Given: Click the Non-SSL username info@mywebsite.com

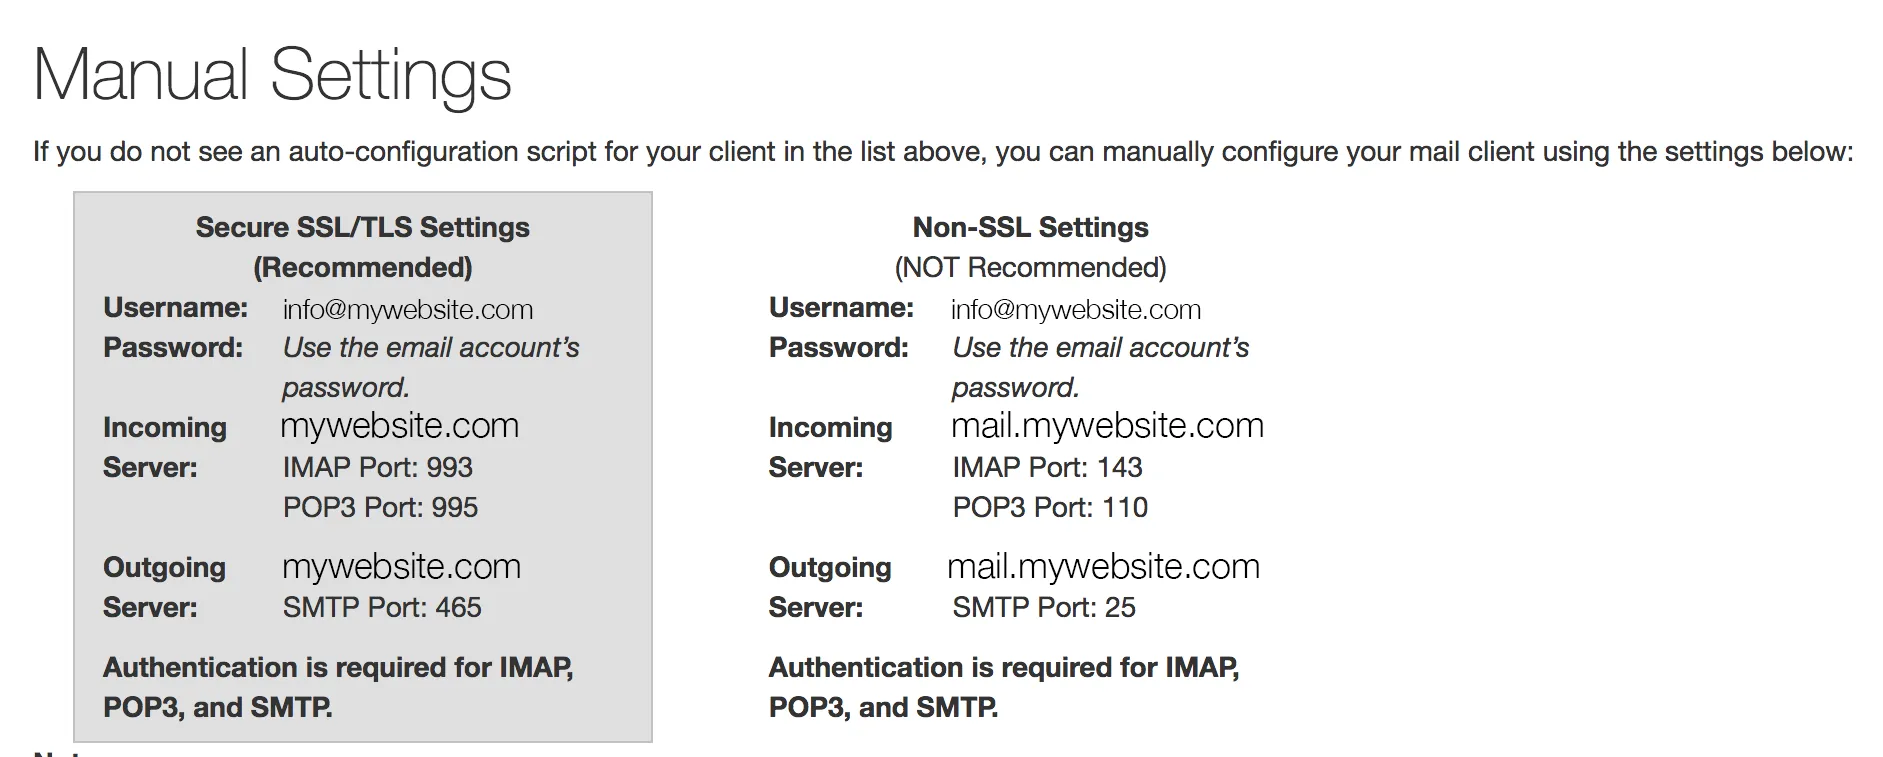Looking at the screenshot, I should (1075, 310).
